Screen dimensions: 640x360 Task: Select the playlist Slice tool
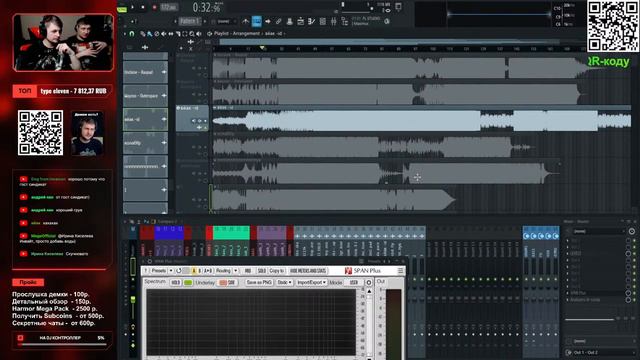pyautogui.click(x=178, y=34)
